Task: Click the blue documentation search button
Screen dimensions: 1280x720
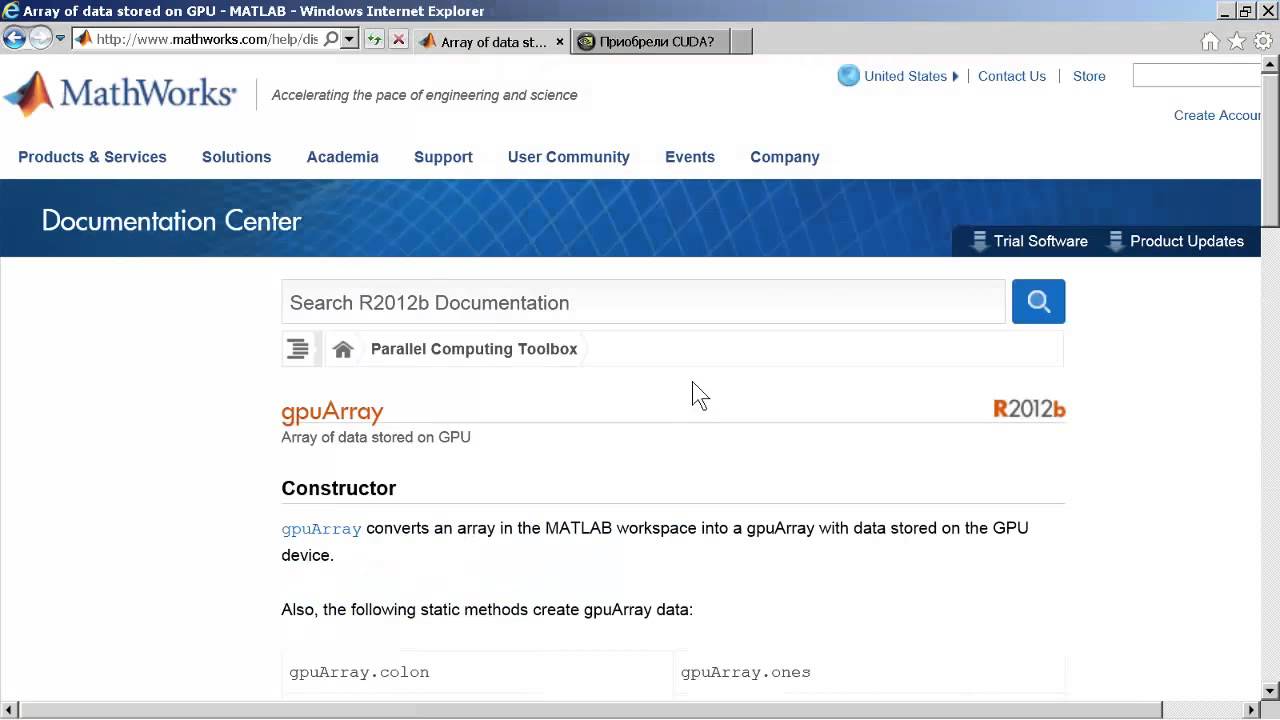Action: (1038, 301)
